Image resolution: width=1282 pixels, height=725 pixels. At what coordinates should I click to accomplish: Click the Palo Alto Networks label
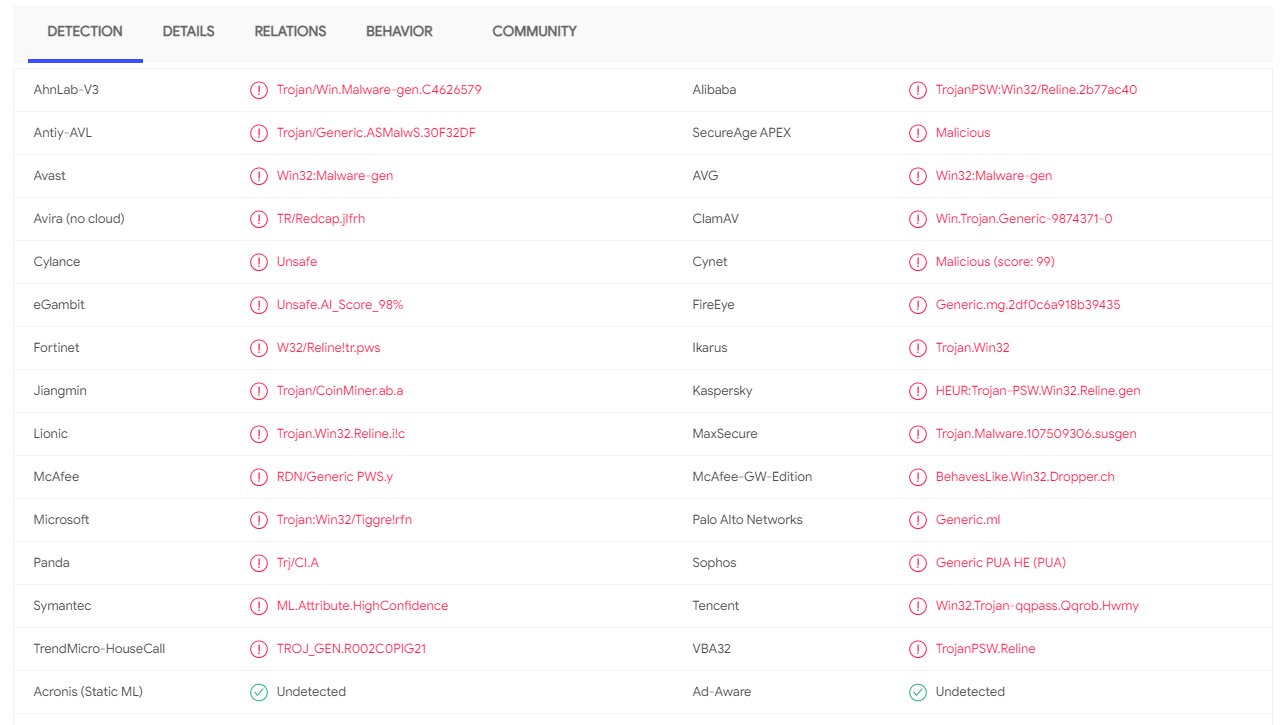[x=747, y=520]
